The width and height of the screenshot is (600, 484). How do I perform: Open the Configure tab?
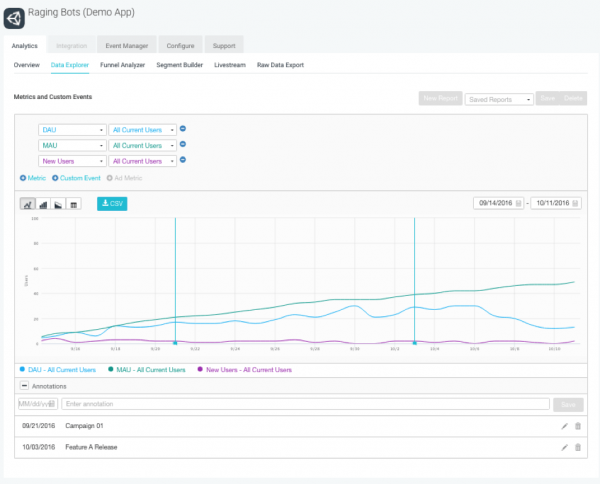pos(180,45)
